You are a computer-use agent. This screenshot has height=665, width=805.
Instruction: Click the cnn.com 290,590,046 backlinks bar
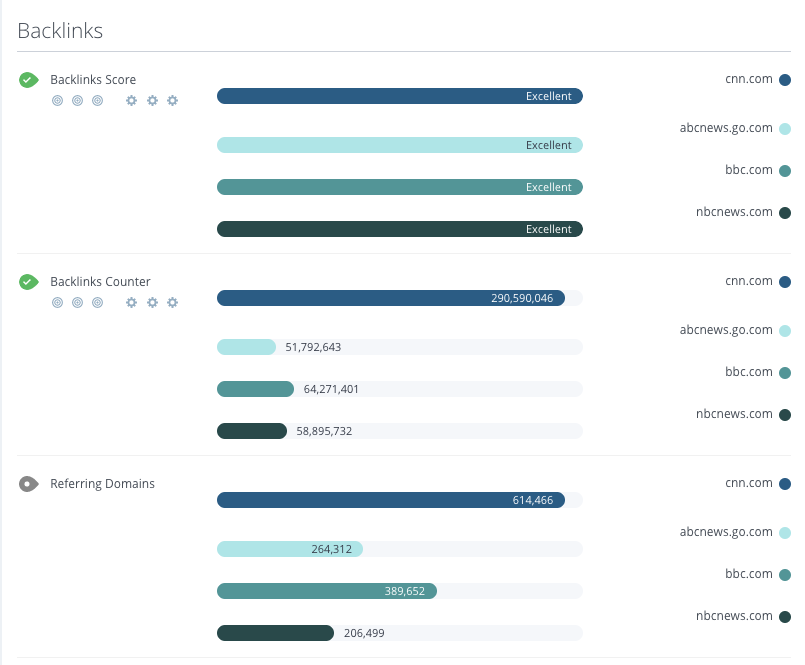(391, 298)
